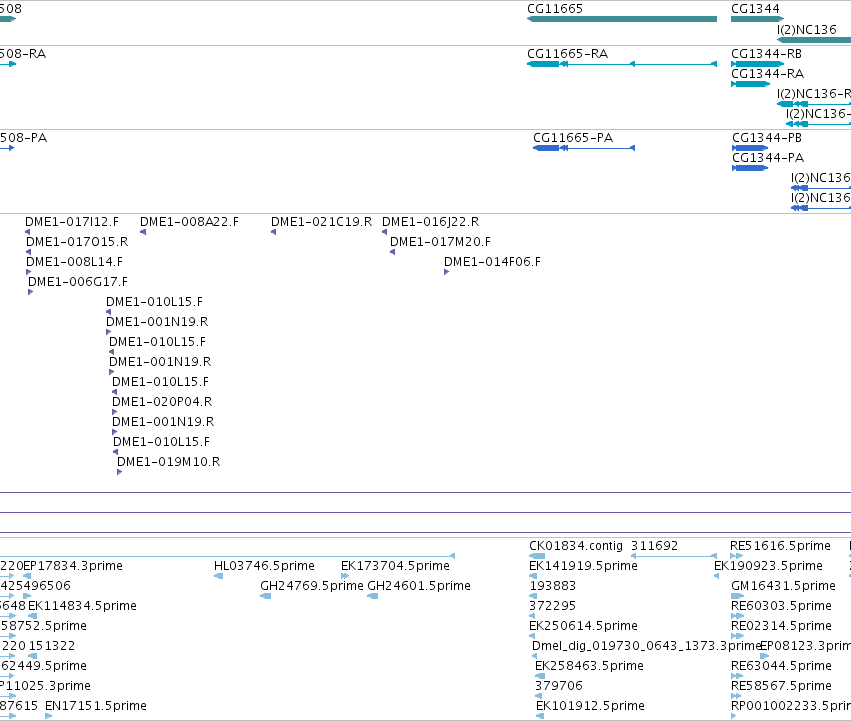The height and width of the screenshot is (721, 851).
Task: Select the EK101912.5prime EST label
Action: [590, 706]
